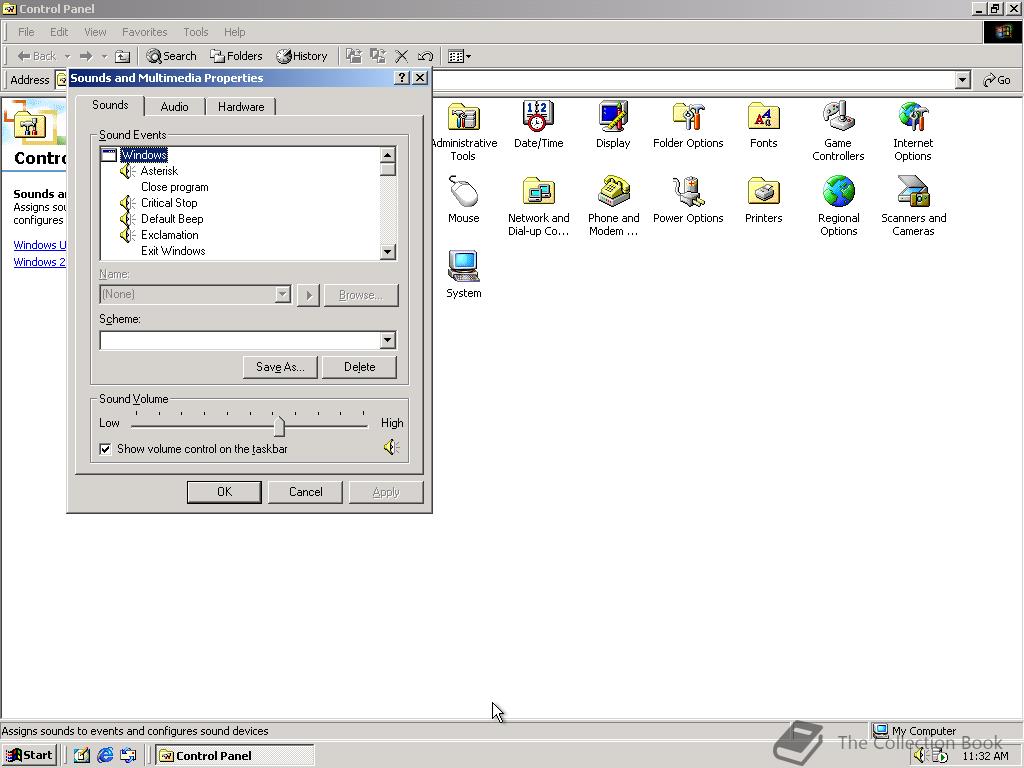Open the Help menu

click(x=234, y=32)
